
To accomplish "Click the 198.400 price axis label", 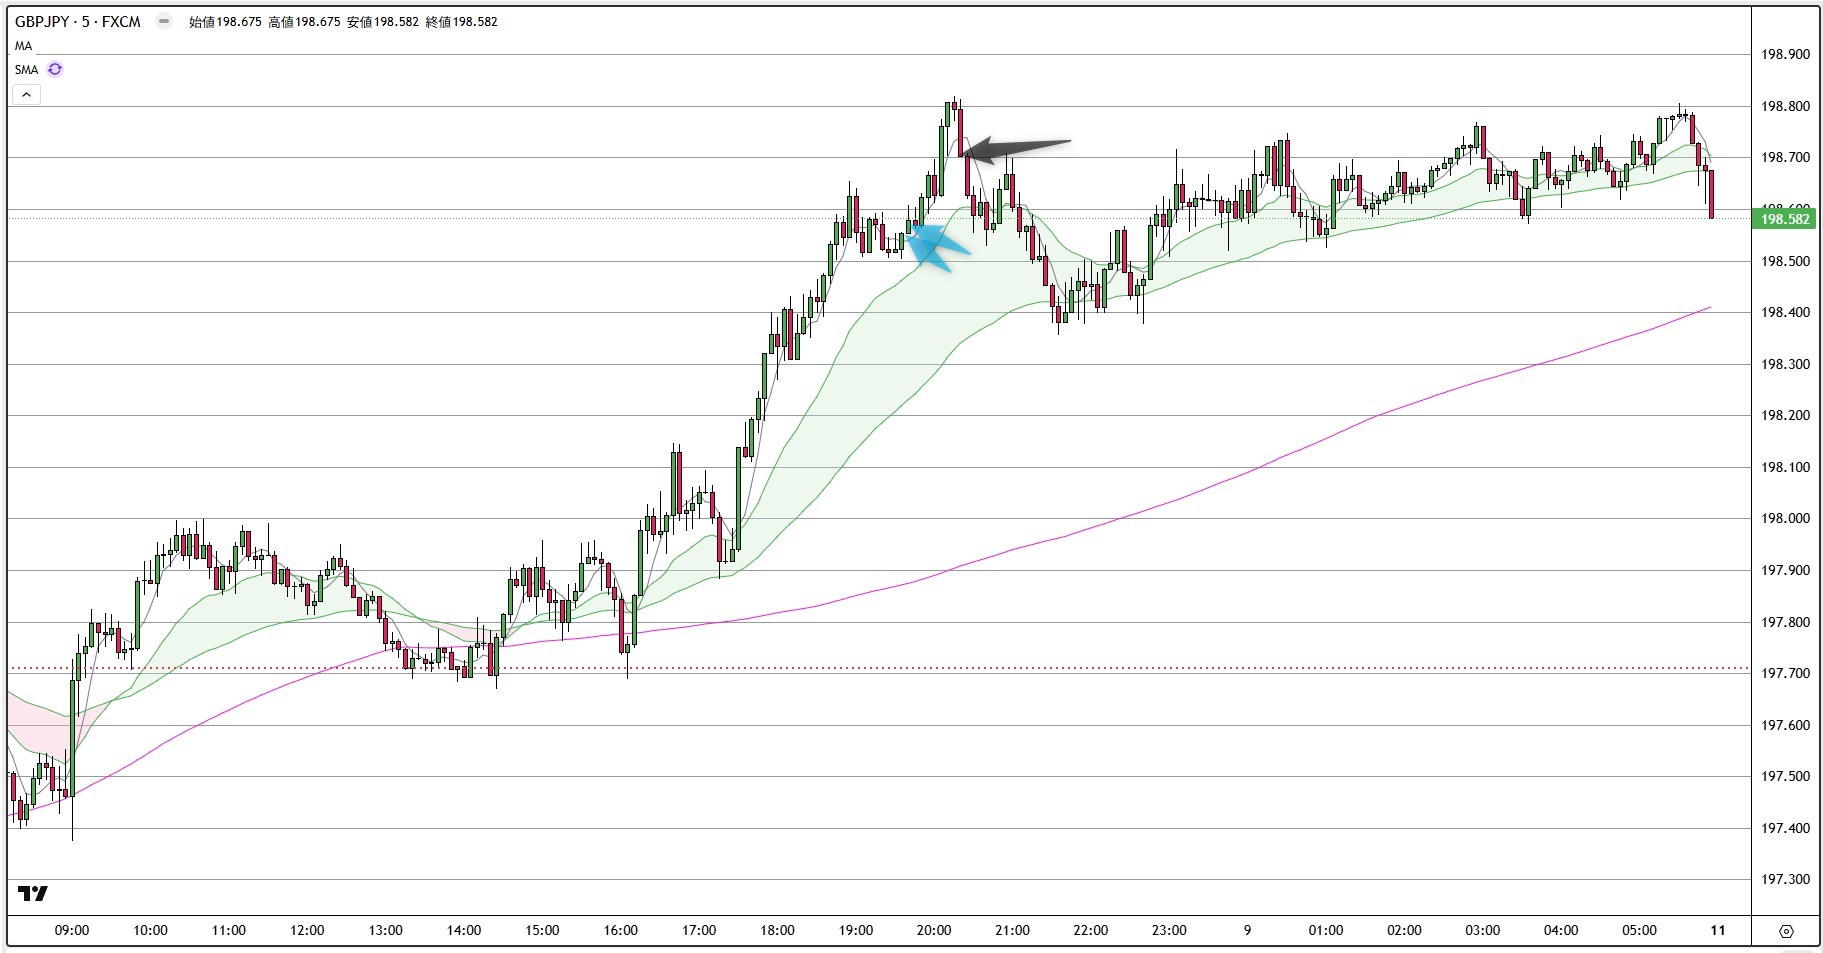I will click(x=1785, y=312).
